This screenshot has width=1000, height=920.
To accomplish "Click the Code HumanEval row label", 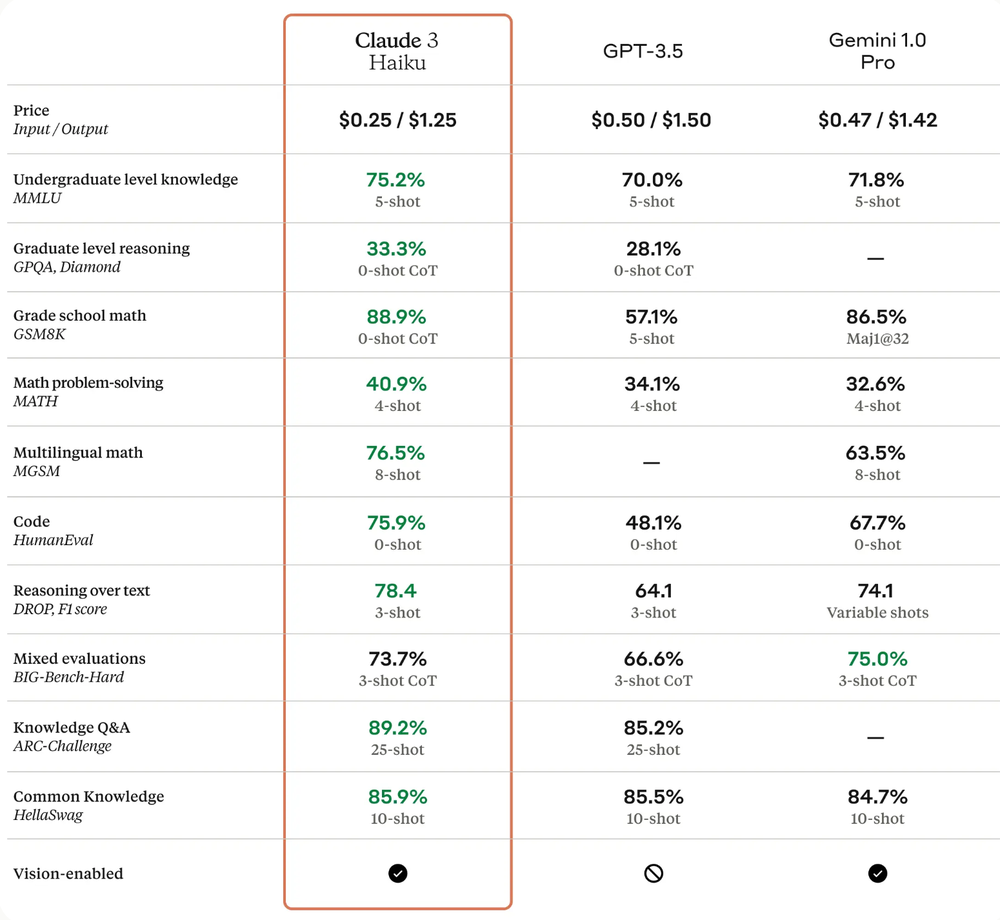I will tap(53, 530).
